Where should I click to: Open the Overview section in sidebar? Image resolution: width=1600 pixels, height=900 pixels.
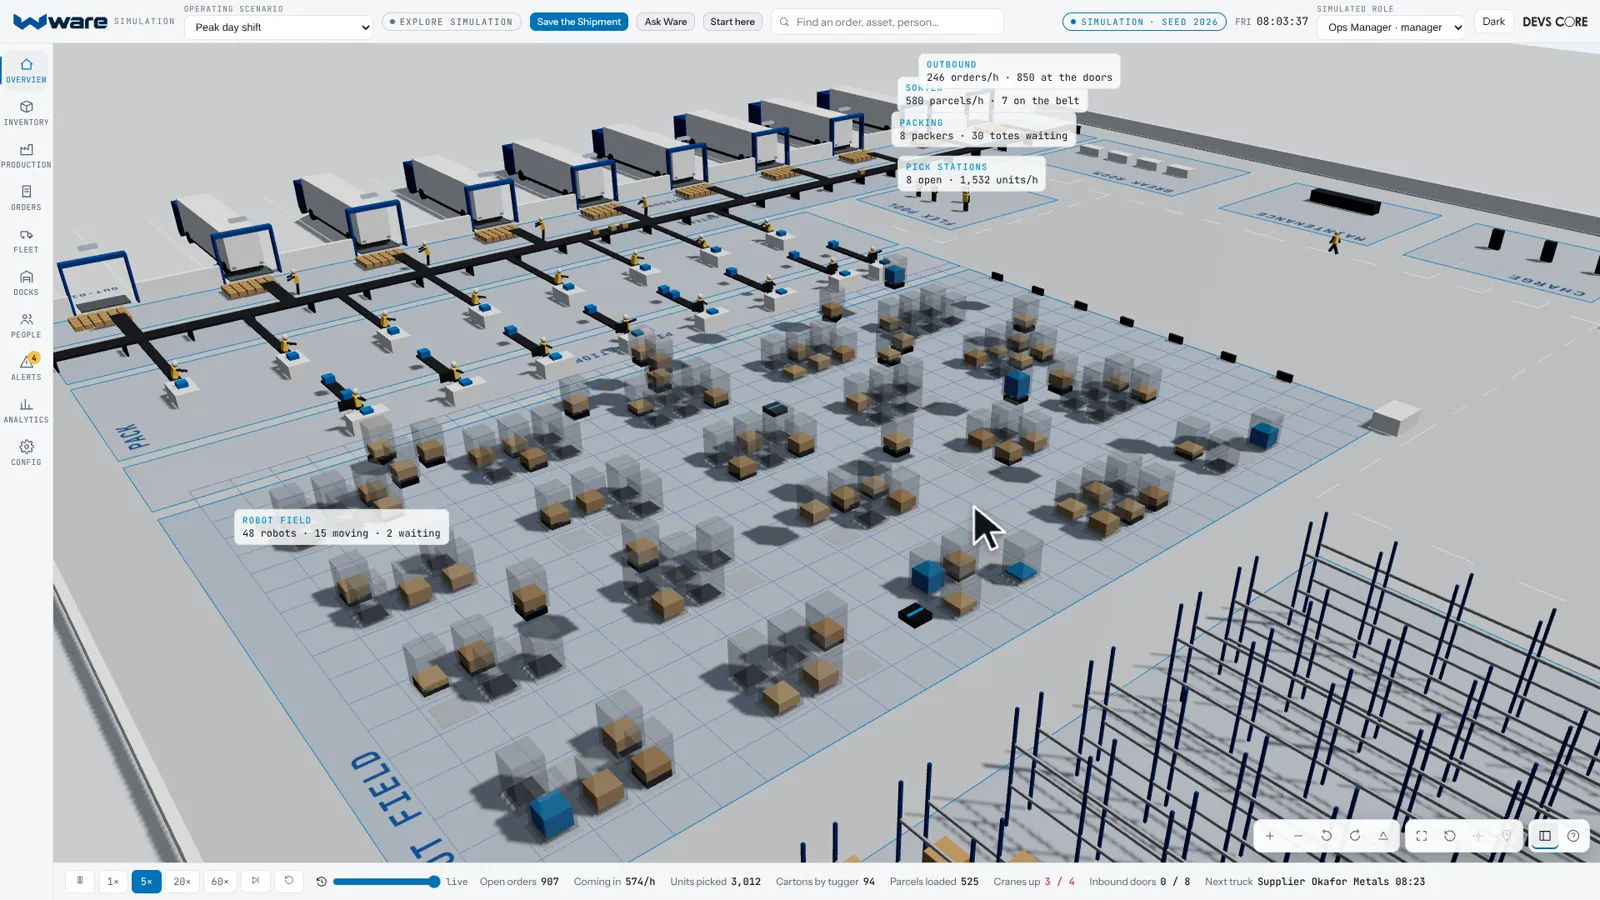click(26, 70)
